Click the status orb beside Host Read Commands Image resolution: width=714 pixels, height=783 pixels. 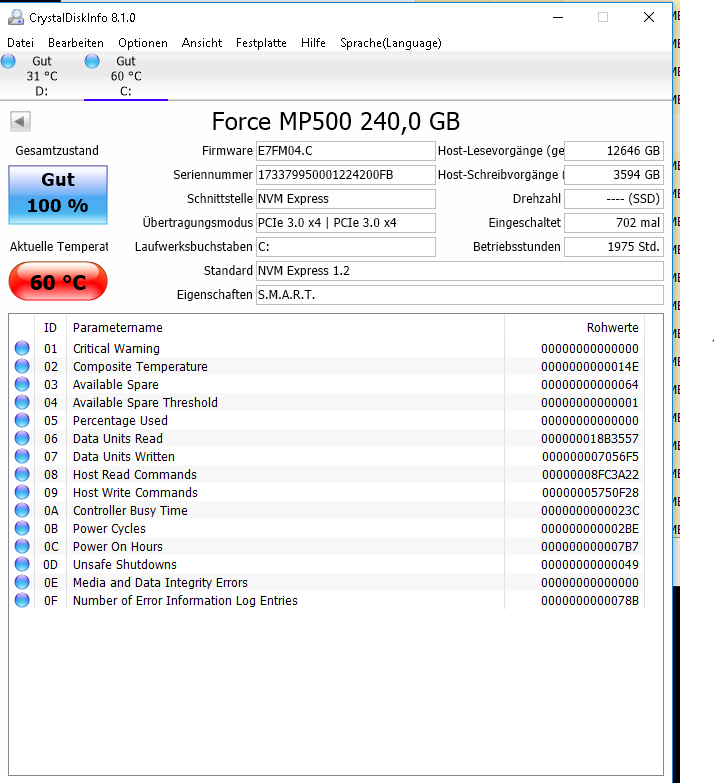22,474
